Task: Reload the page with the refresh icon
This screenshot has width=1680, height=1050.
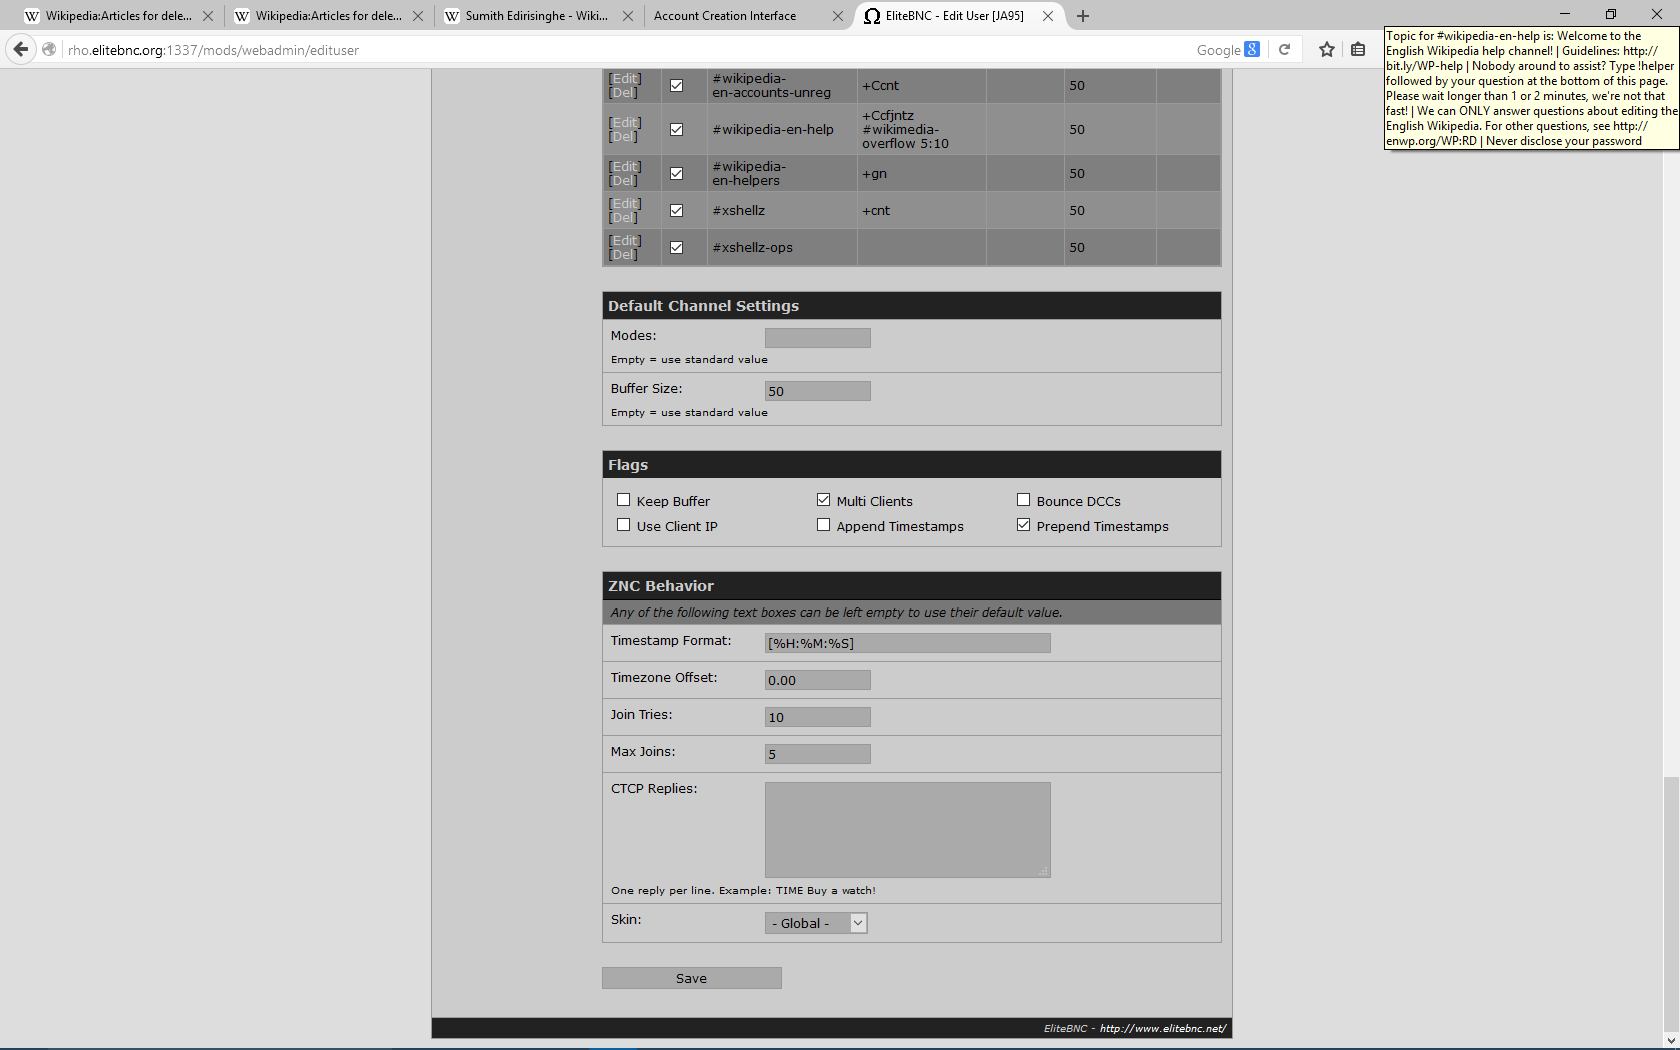Action: (1284, 49)
